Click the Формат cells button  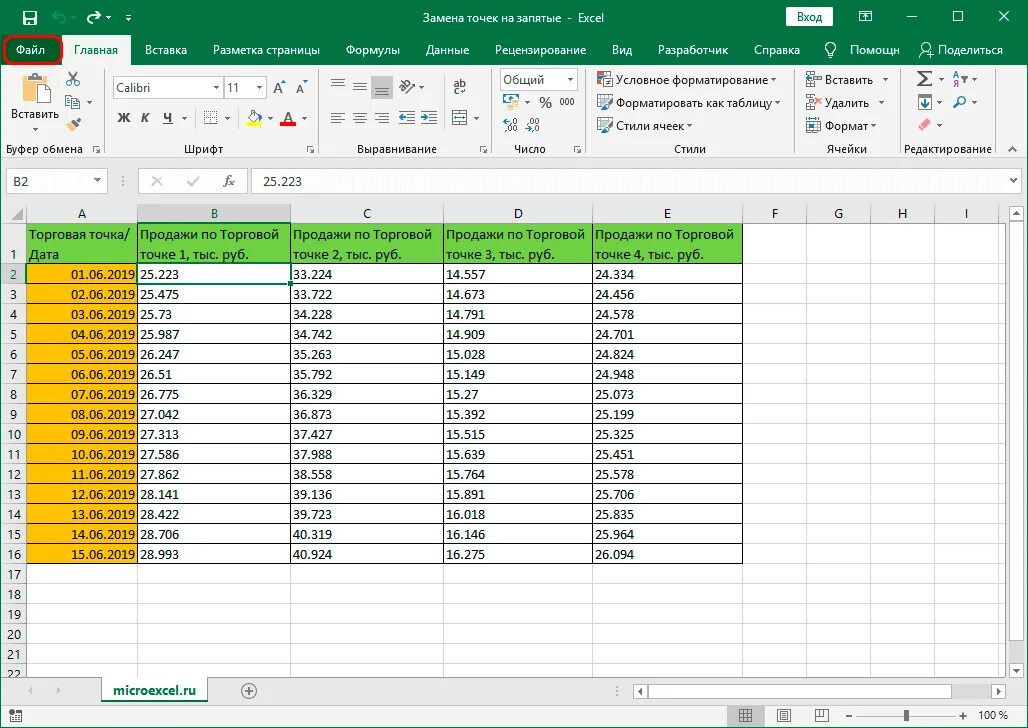point(841,125)
